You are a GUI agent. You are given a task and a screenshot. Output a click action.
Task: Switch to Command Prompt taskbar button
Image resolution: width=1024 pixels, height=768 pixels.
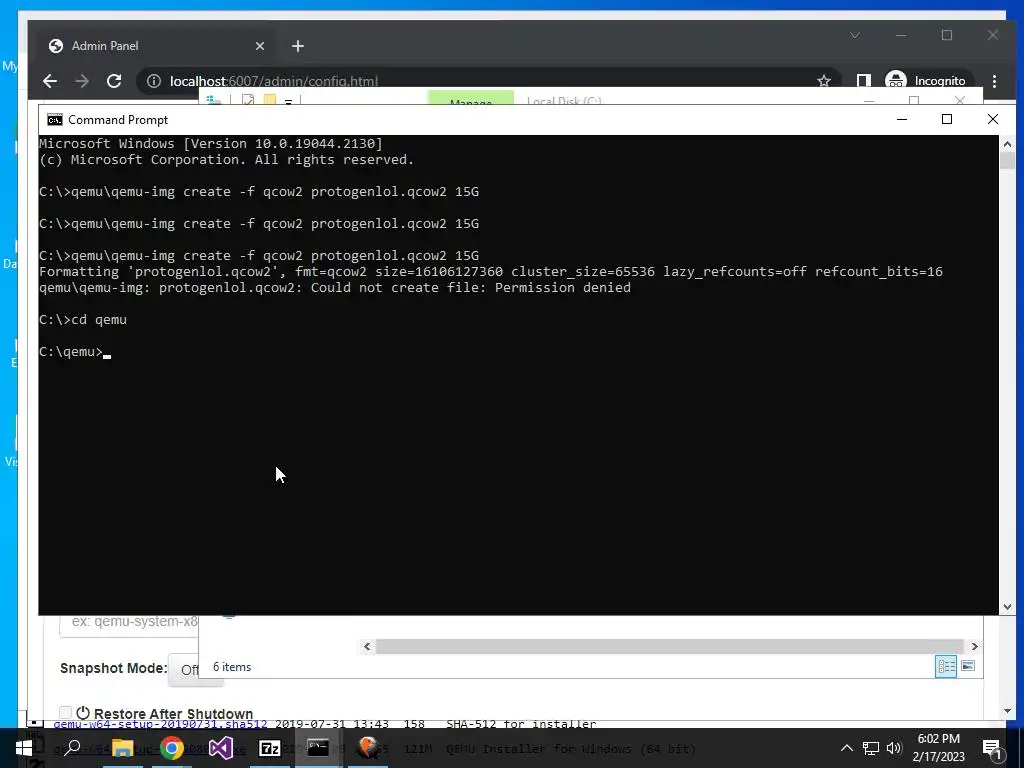318,748
